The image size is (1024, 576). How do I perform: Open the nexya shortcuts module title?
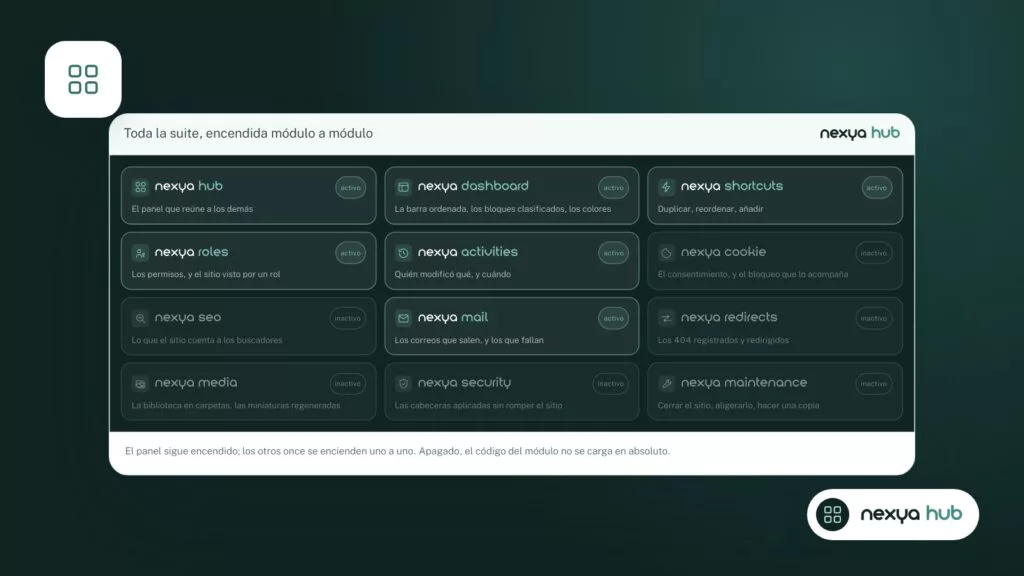(x=731, y=186)
